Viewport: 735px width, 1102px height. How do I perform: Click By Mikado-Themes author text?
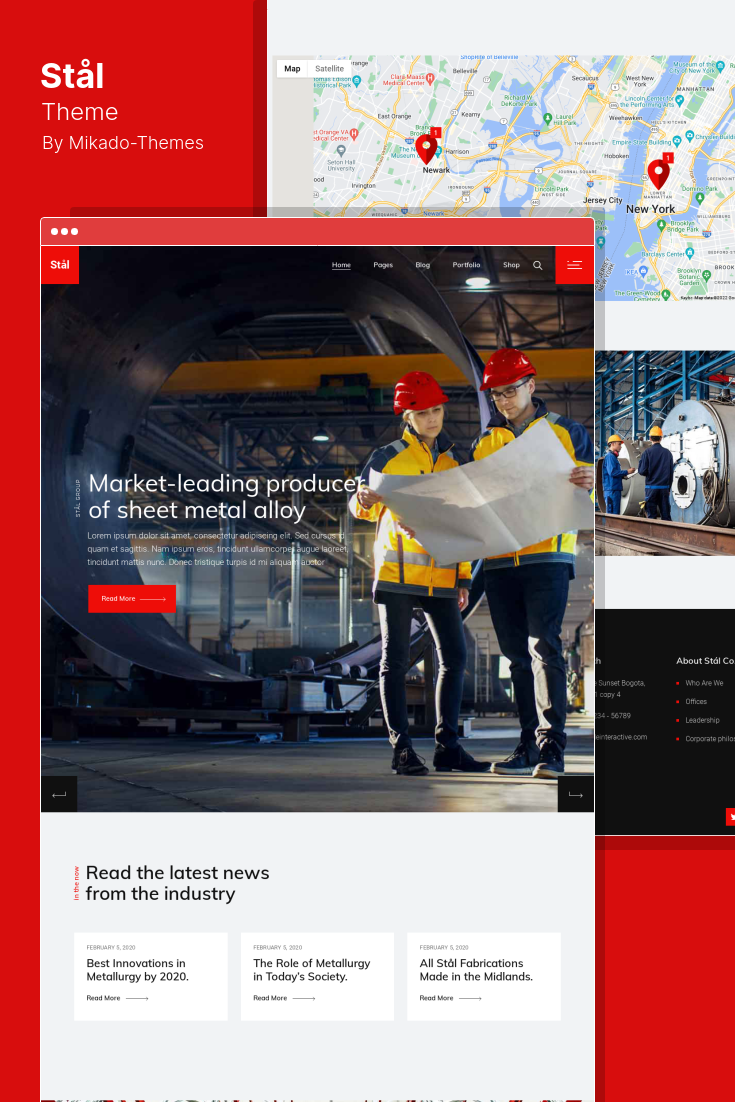(123, 143)
